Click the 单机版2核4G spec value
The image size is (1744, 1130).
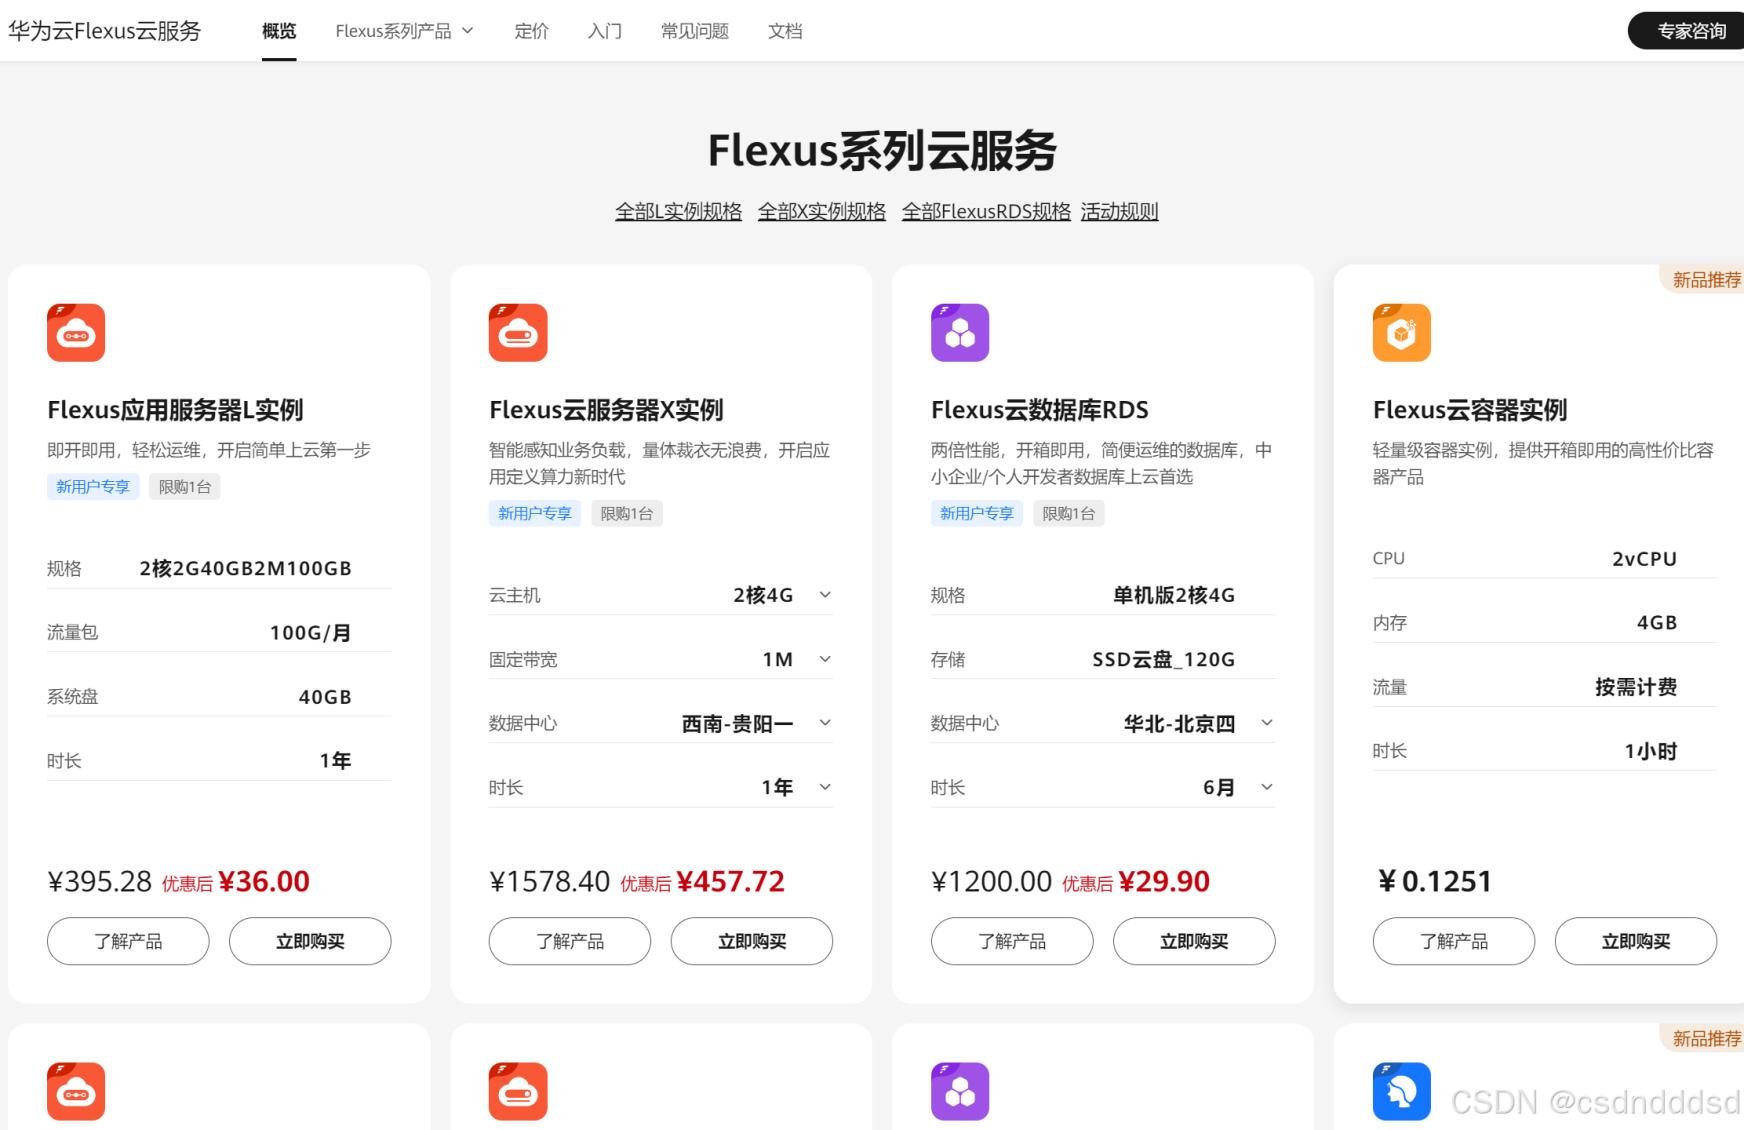1174,595
